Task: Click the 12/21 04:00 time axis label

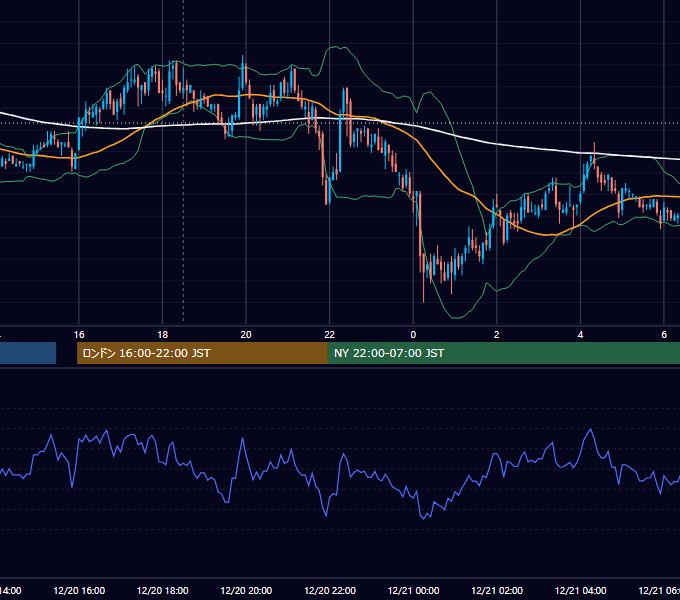Action: tap(581, 590)
